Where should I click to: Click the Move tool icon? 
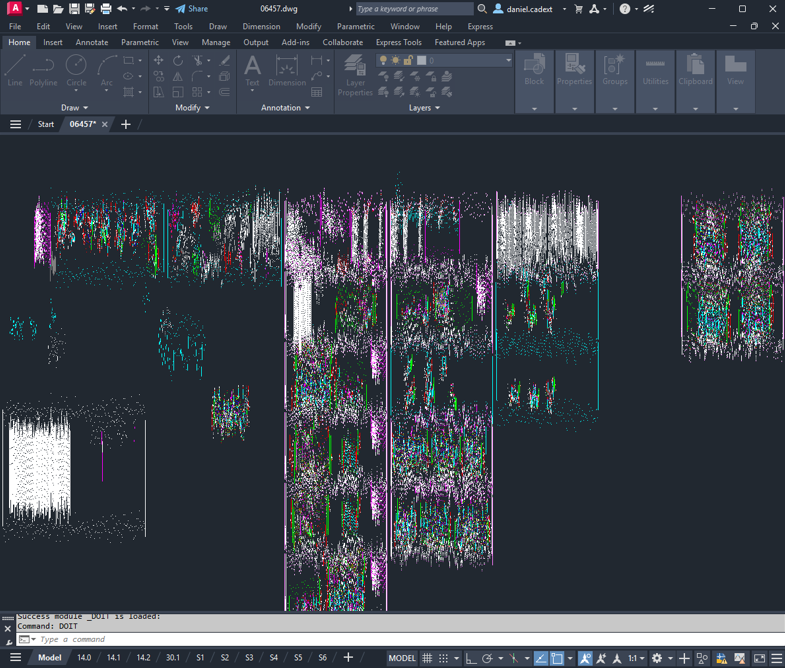pos(159,61)
